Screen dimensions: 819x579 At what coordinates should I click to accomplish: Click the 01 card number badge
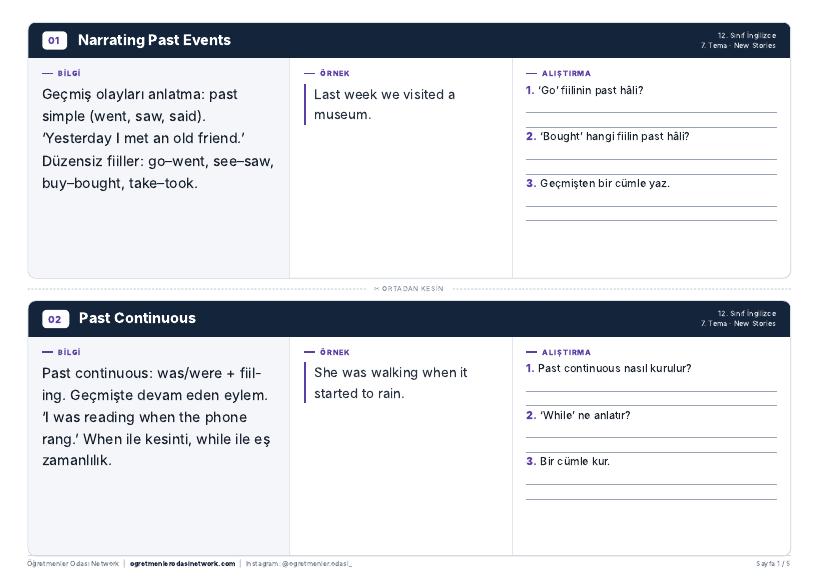54,40
